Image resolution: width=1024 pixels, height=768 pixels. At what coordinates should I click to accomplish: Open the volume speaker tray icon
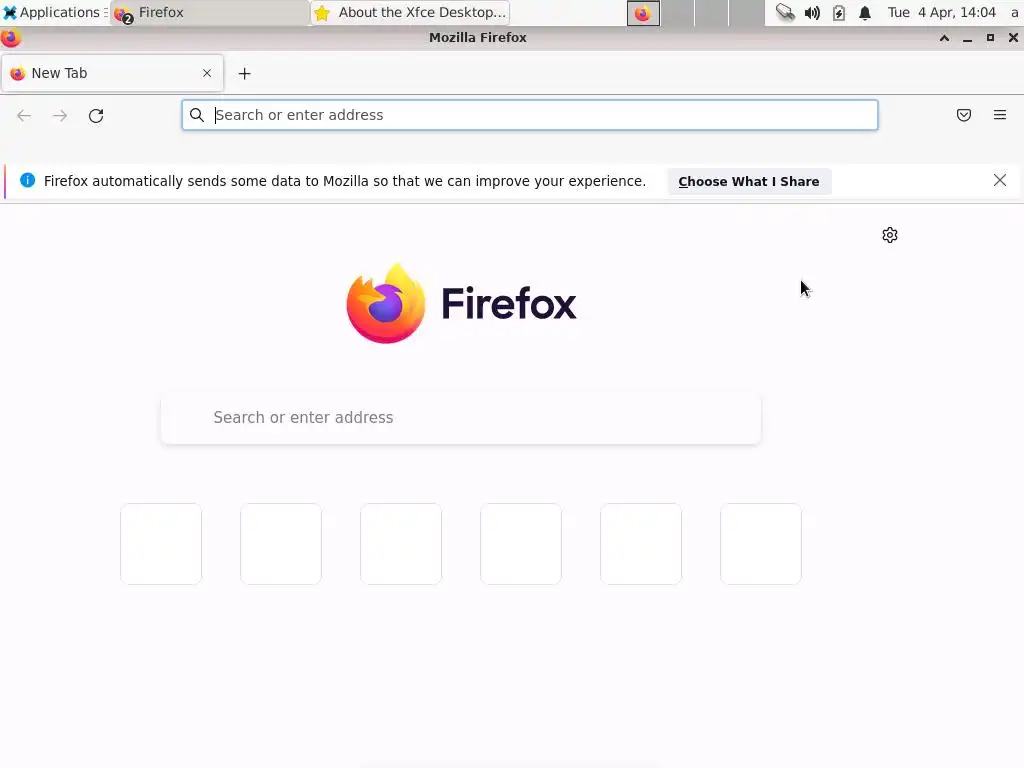point(812,13)
